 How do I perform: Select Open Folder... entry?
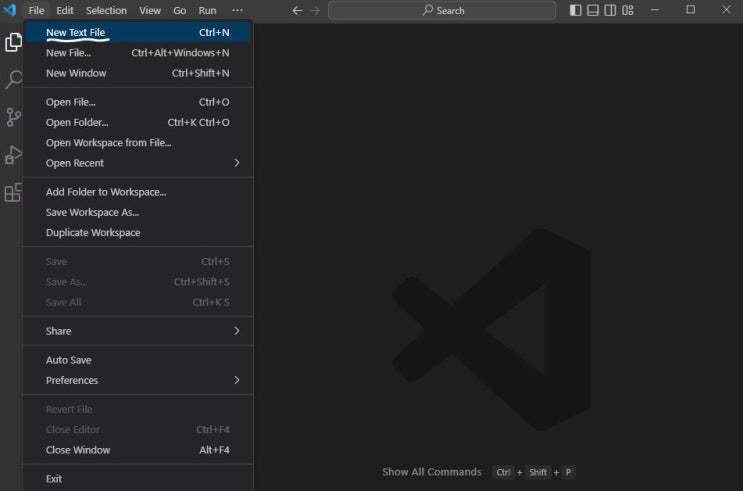pyautogui.click(x=138, y=122)
